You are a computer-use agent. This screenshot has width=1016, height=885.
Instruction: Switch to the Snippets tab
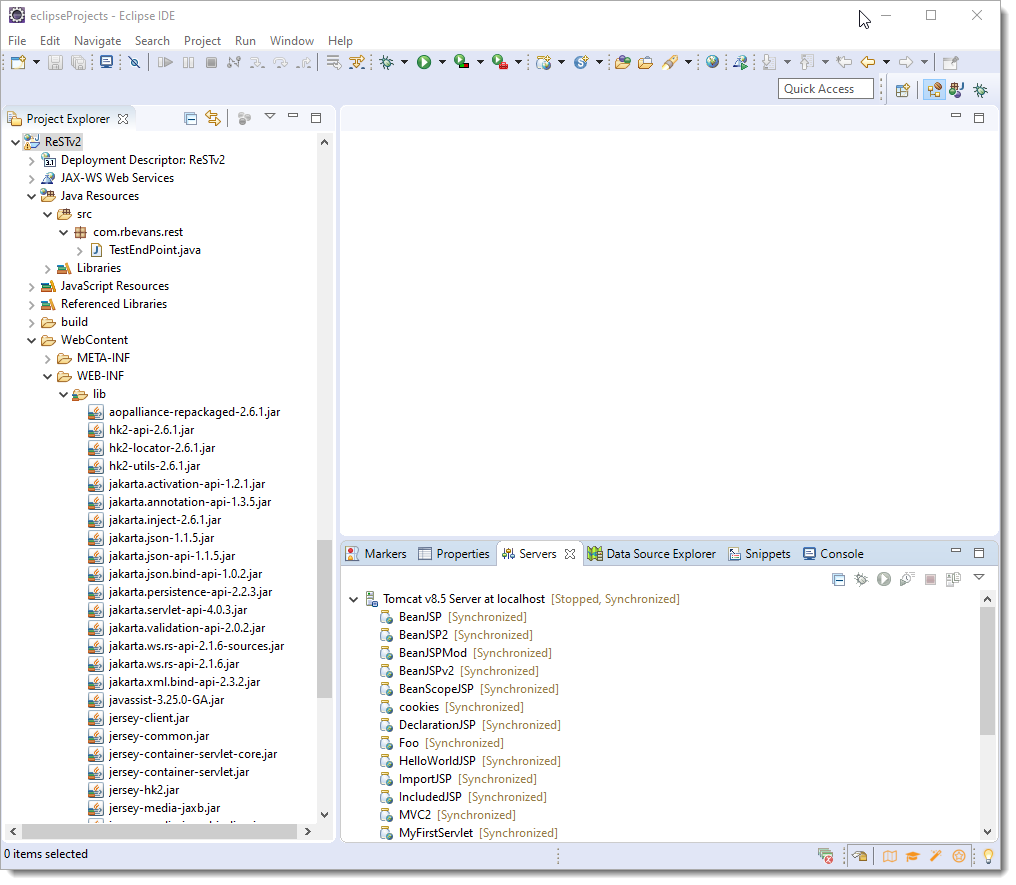coord(759,554)
